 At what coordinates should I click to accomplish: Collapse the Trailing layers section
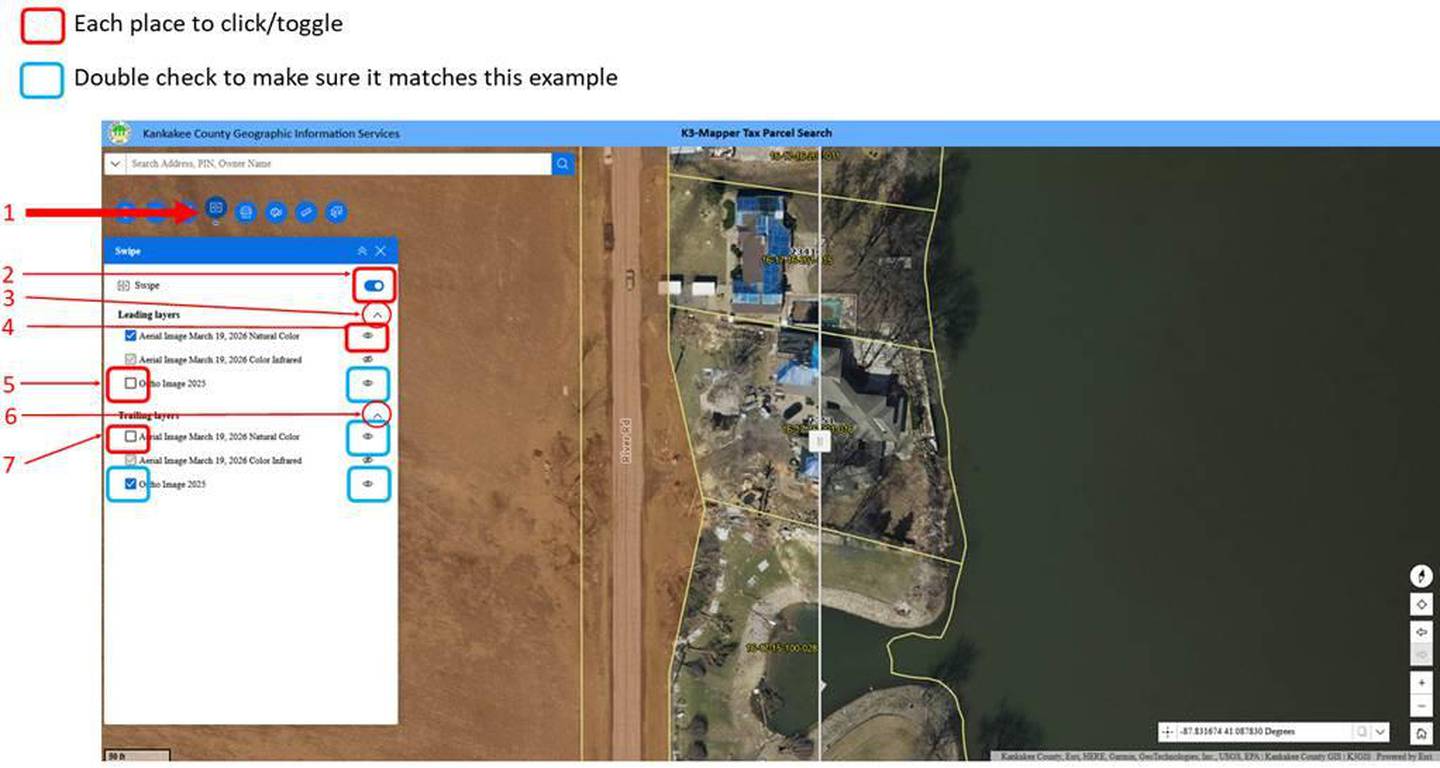click(x=376, y=415)
